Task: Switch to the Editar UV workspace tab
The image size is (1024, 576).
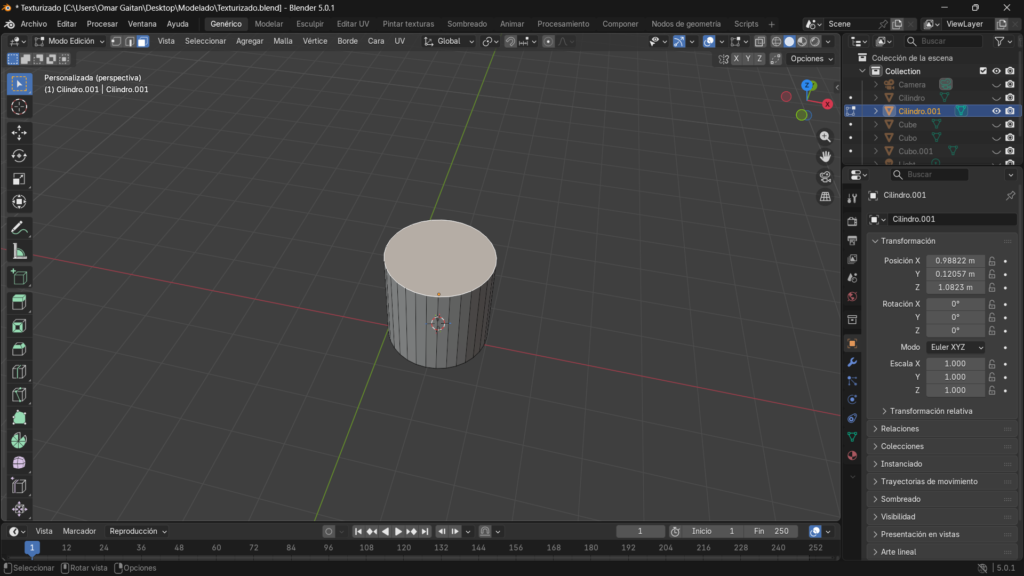Action: click(x=352, y=23)
